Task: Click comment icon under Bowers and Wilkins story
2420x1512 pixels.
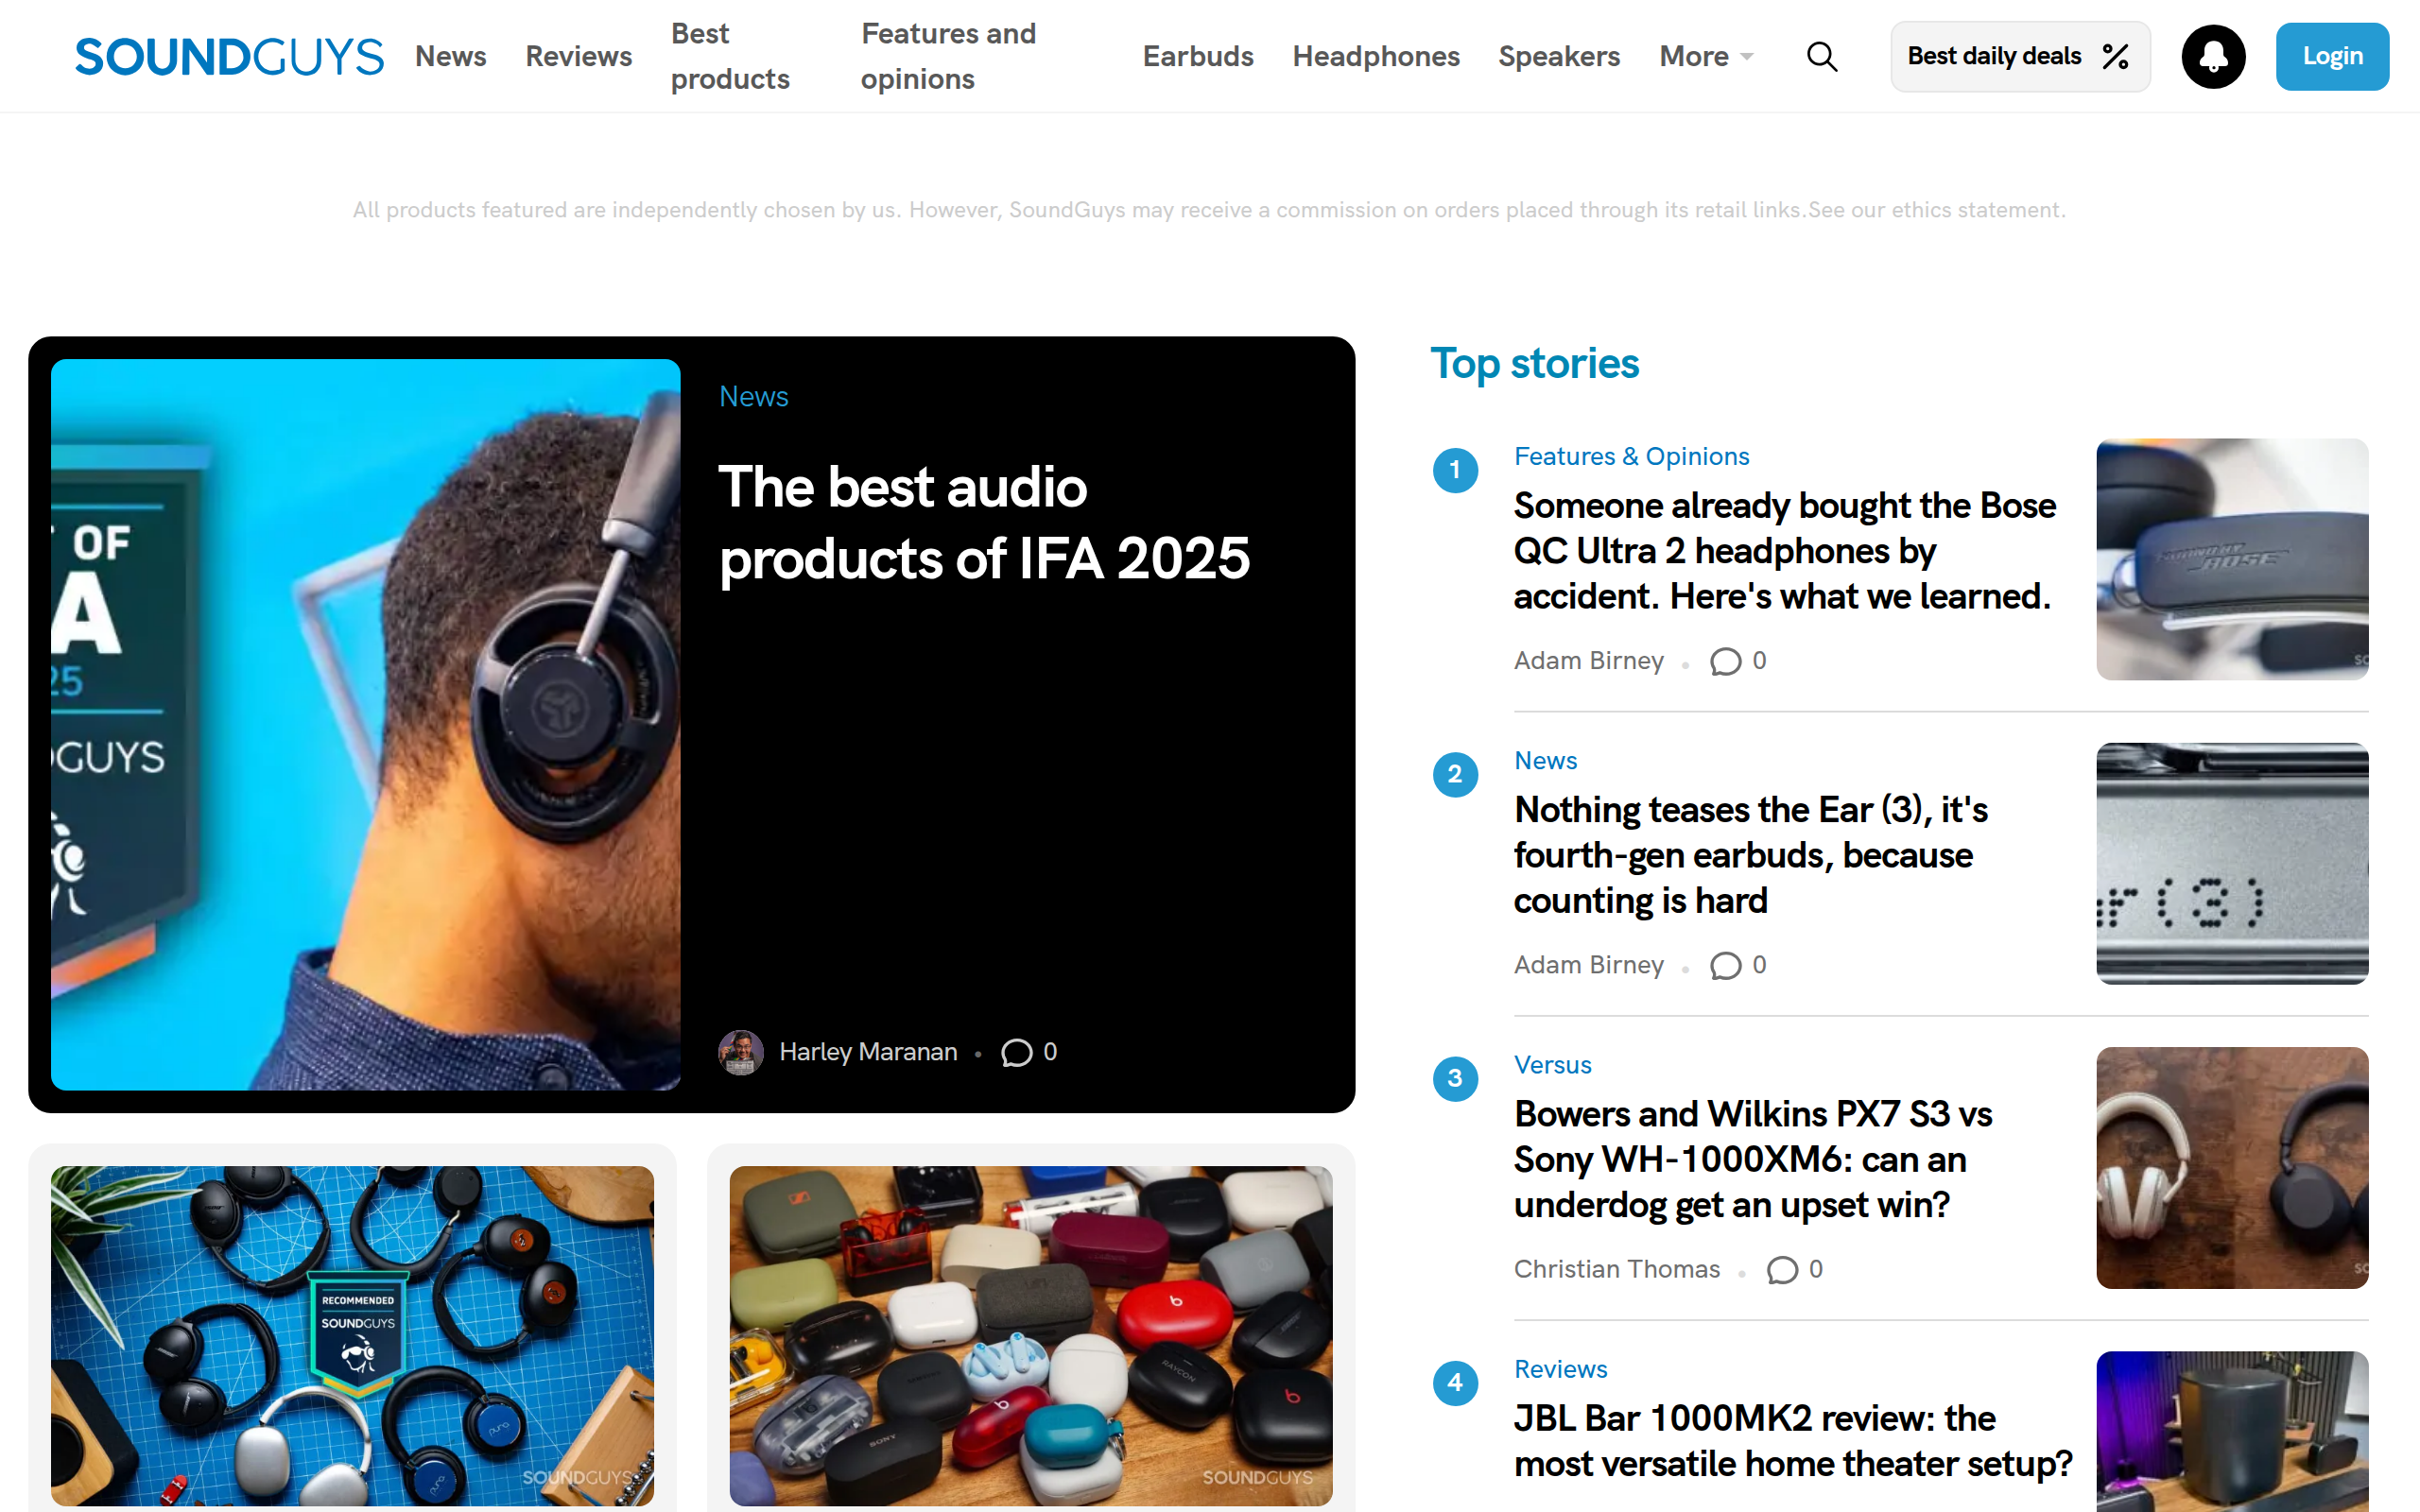Action: [x=1782, y=1269]
